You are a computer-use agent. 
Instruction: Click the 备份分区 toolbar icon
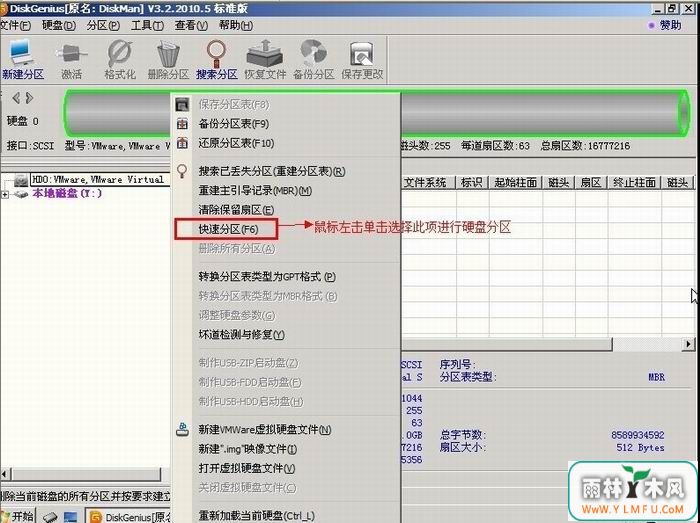point(313,53)
